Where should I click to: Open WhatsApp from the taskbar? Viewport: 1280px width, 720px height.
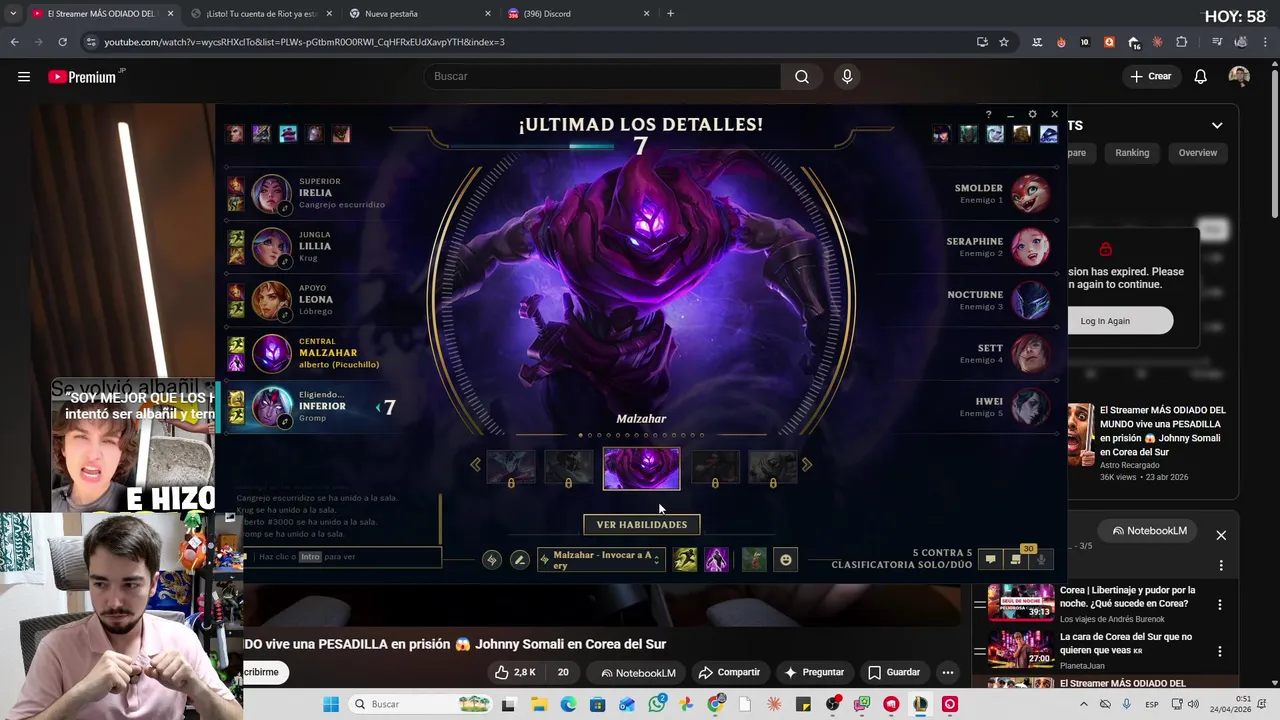coord(656,704)
